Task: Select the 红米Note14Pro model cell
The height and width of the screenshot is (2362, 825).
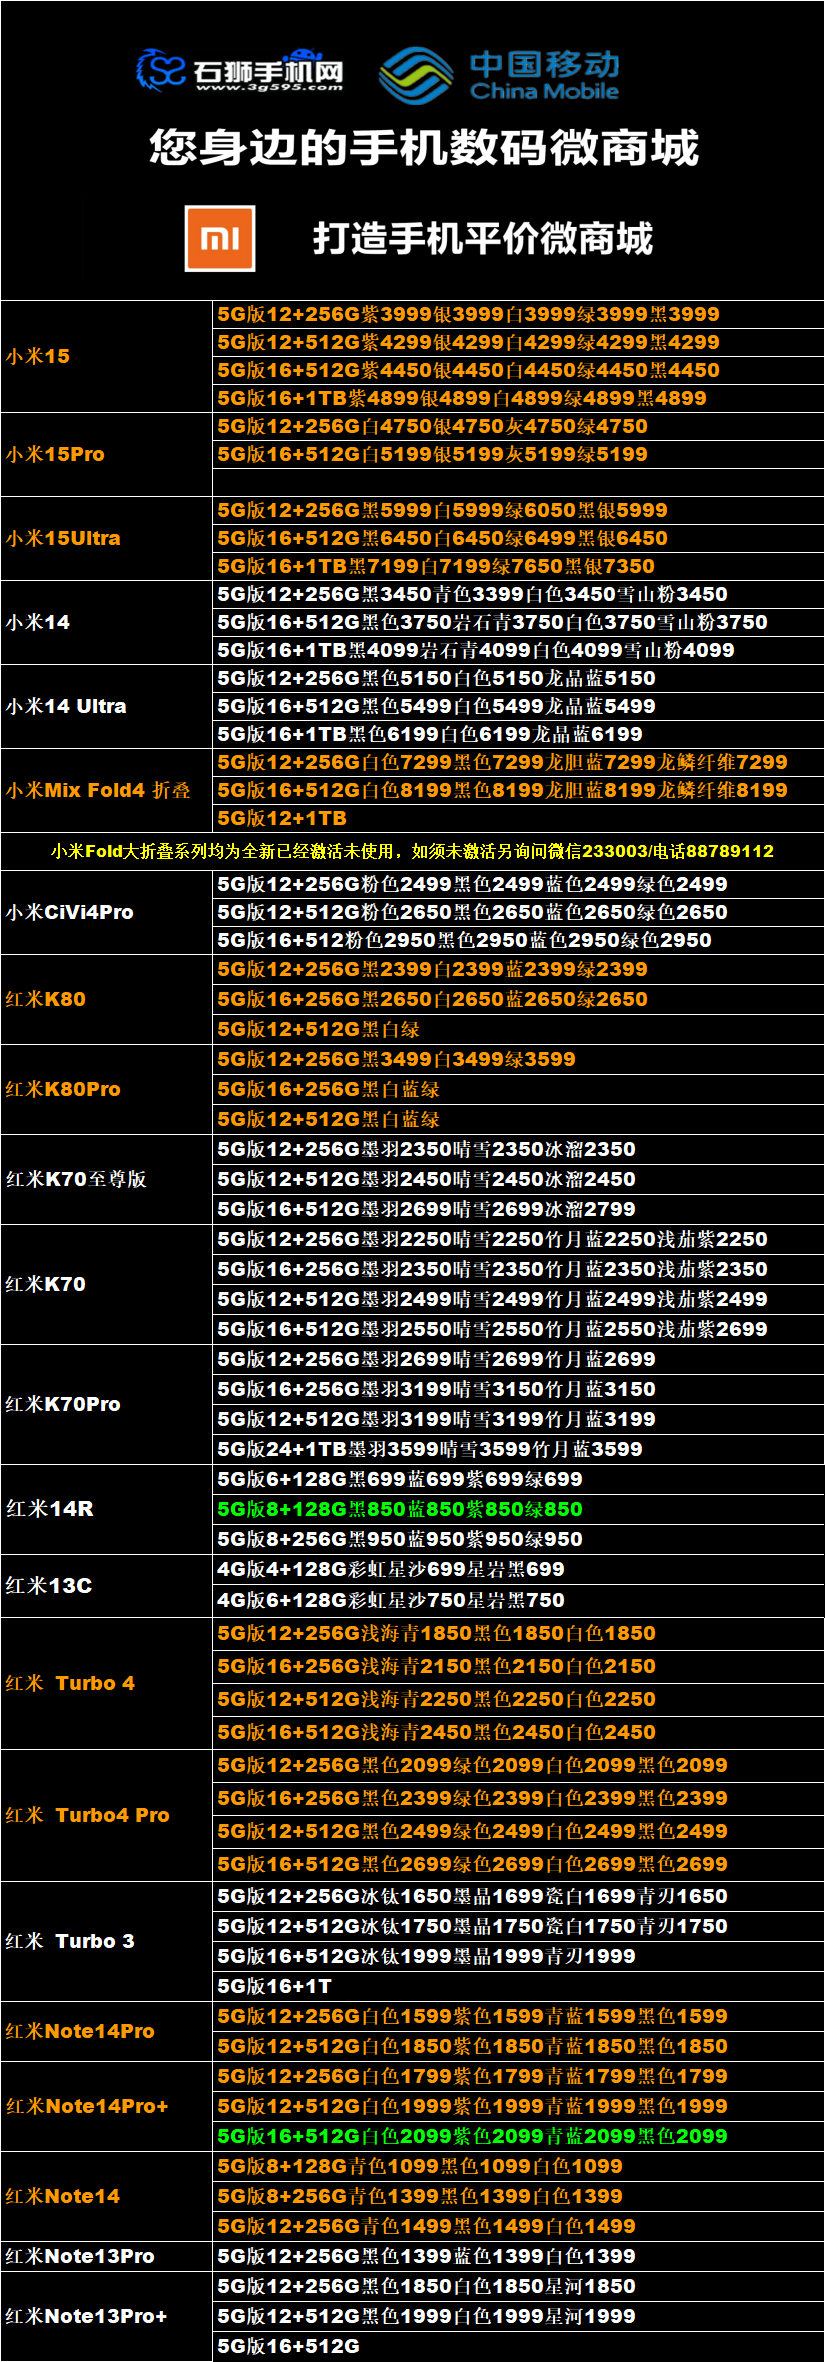Action: point(107,2031)
